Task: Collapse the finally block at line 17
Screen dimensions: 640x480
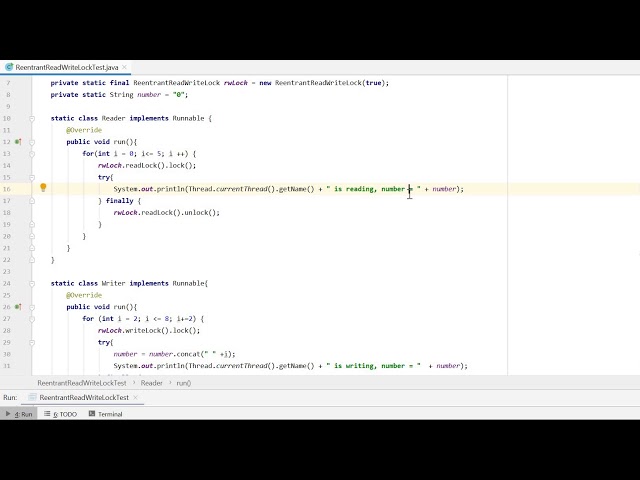Action: (32, 201)
